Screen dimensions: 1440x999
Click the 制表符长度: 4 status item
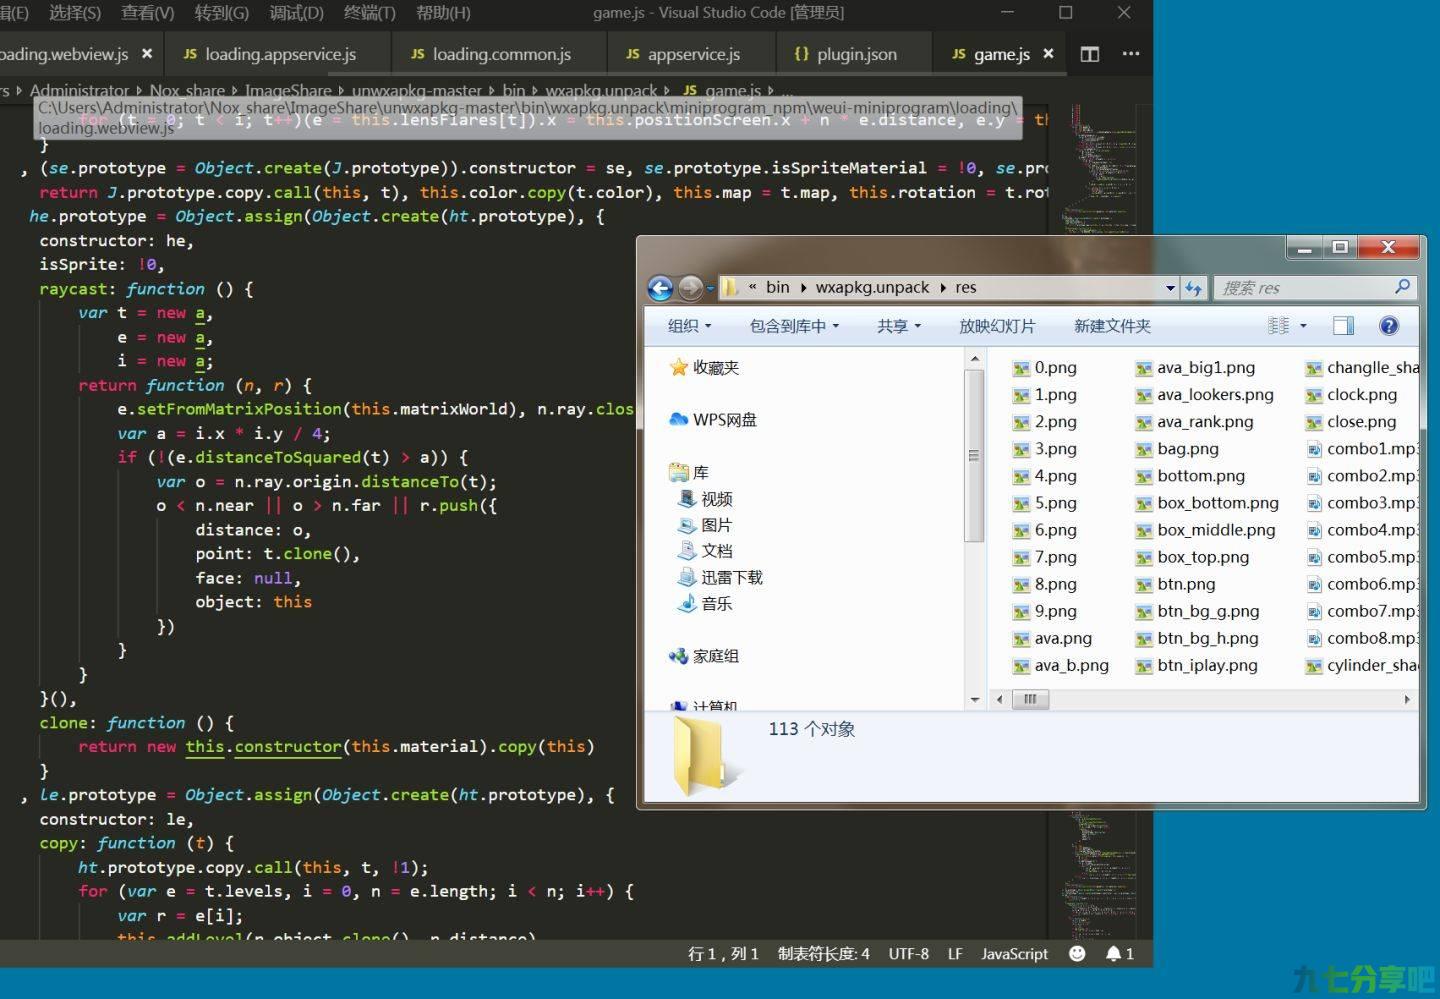pyautogui.click(x=823, y=953)
